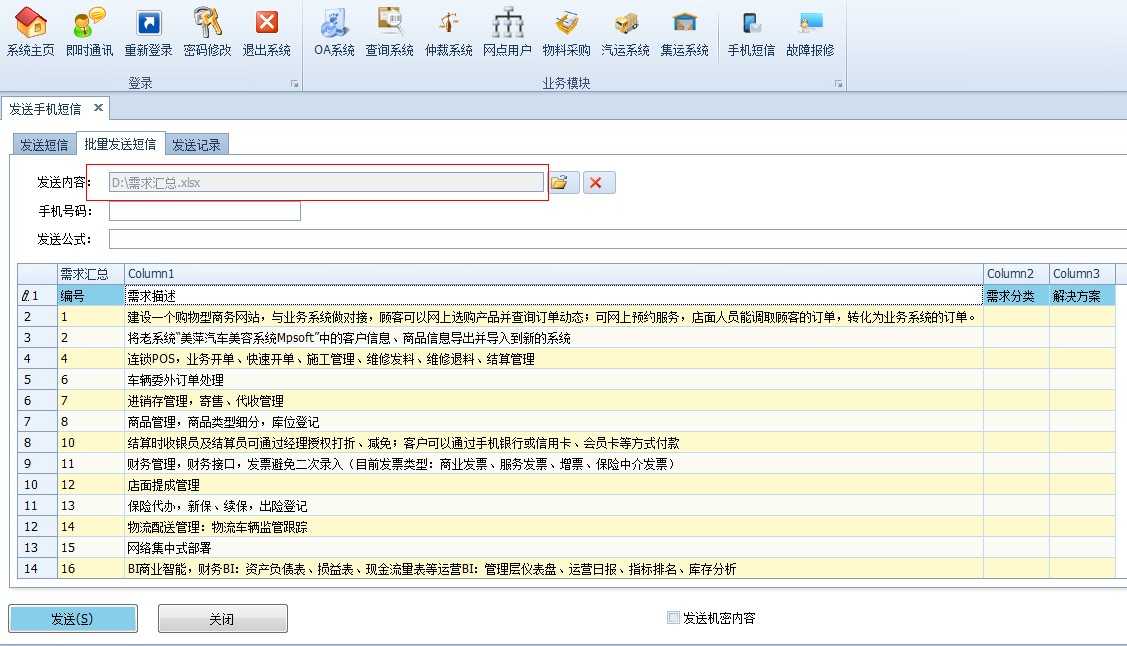Open the 故障报修 fault report module
This screenshot has width=1127, height=646.
810,32
